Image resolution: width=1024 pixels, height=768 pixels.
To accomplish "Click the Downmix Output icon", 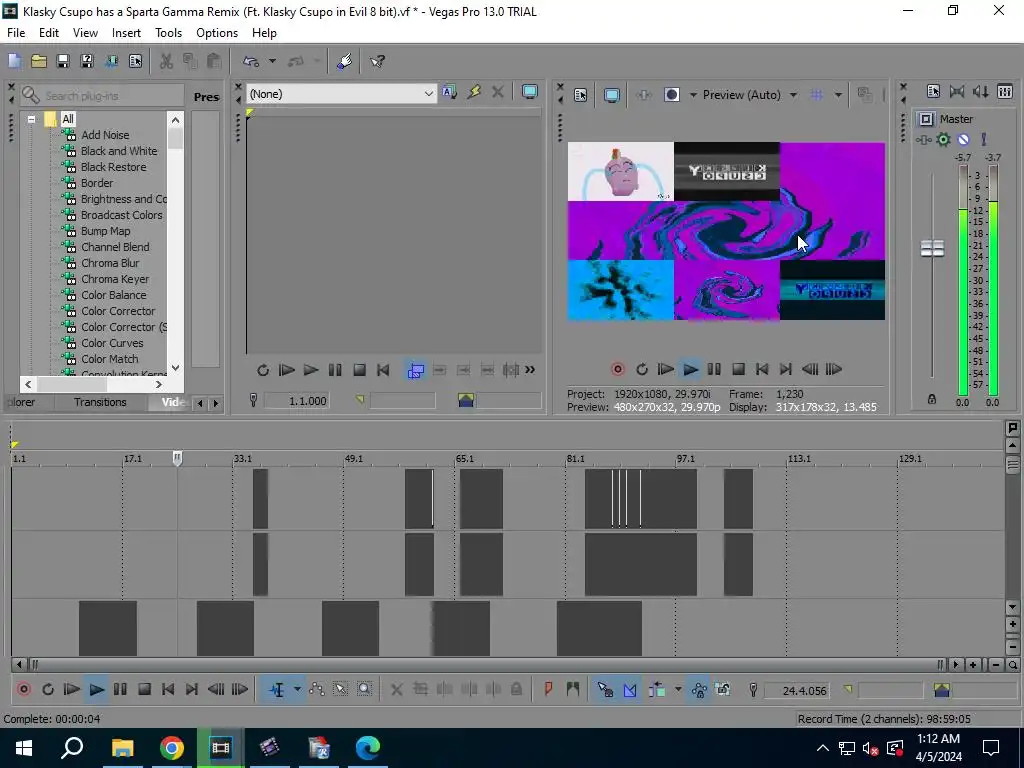I will coord(957,92).
